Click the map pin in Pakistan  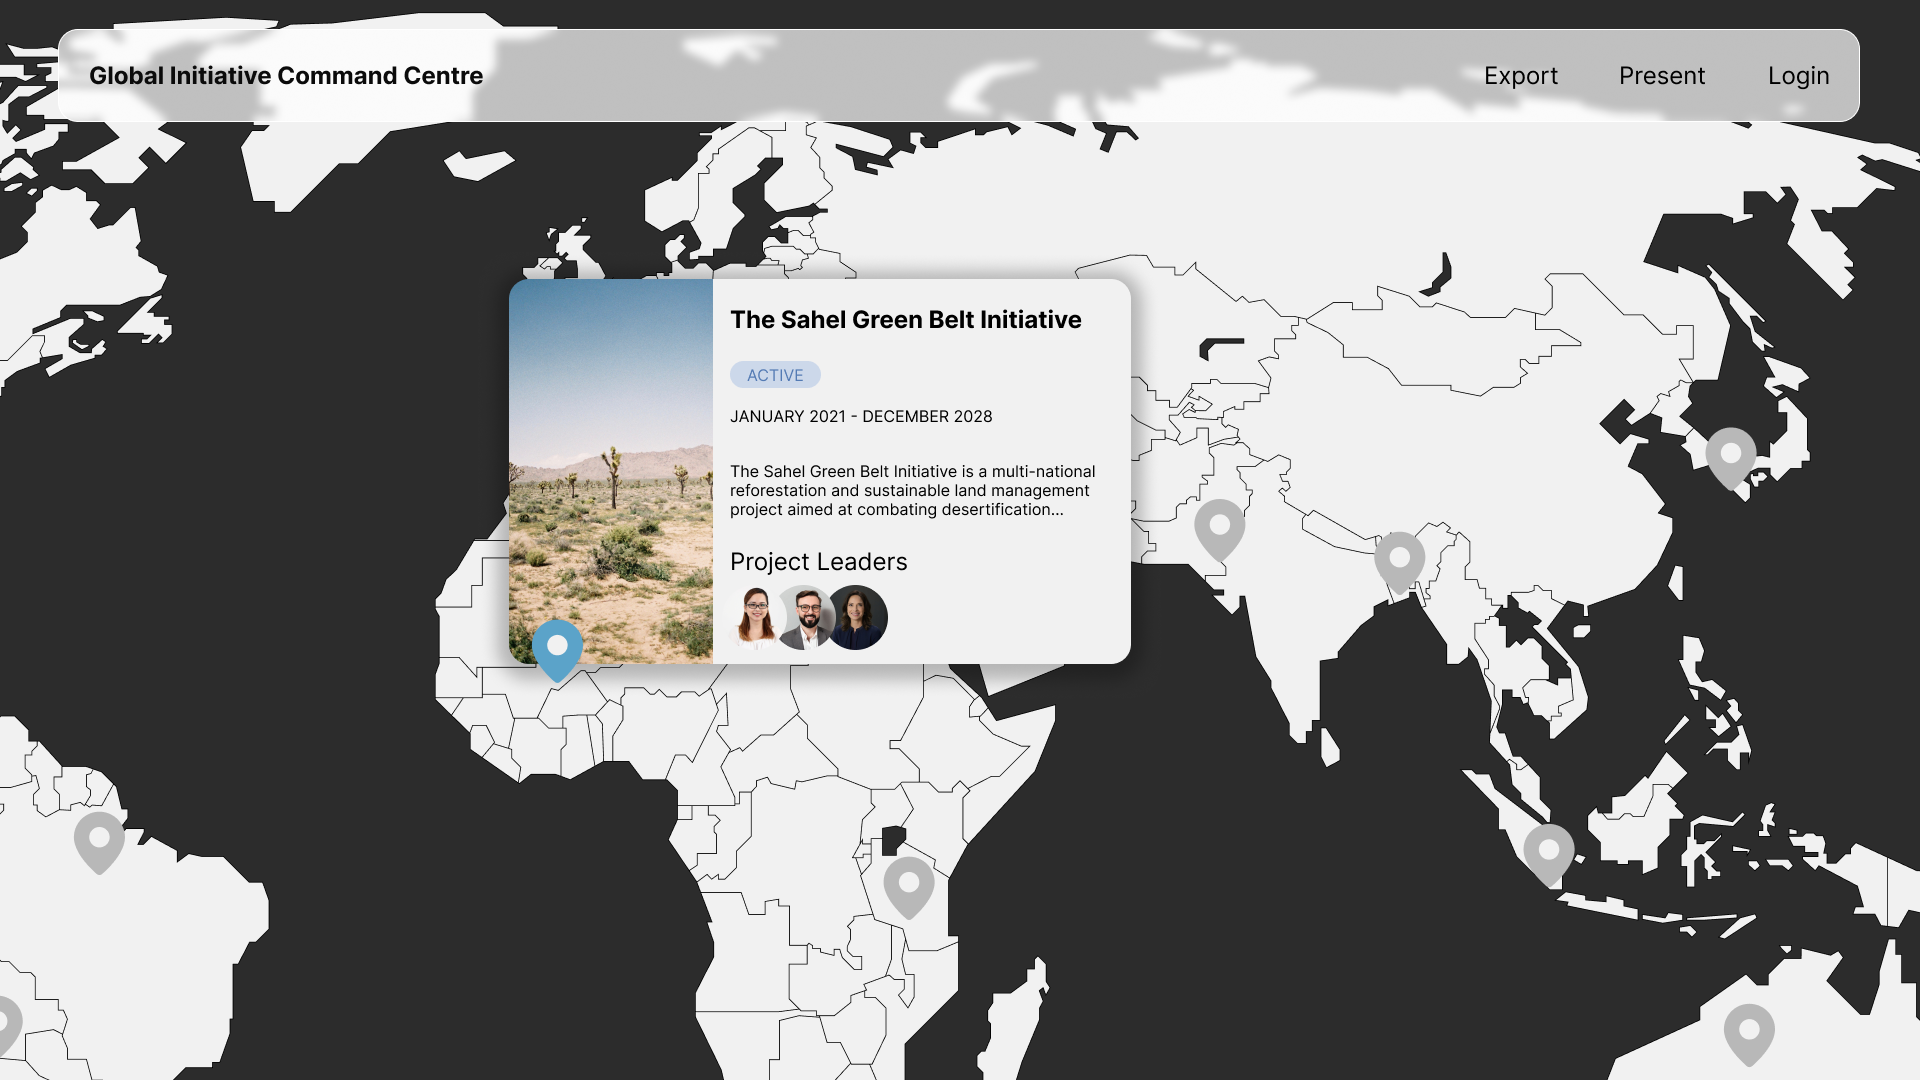pos(1219,526)
